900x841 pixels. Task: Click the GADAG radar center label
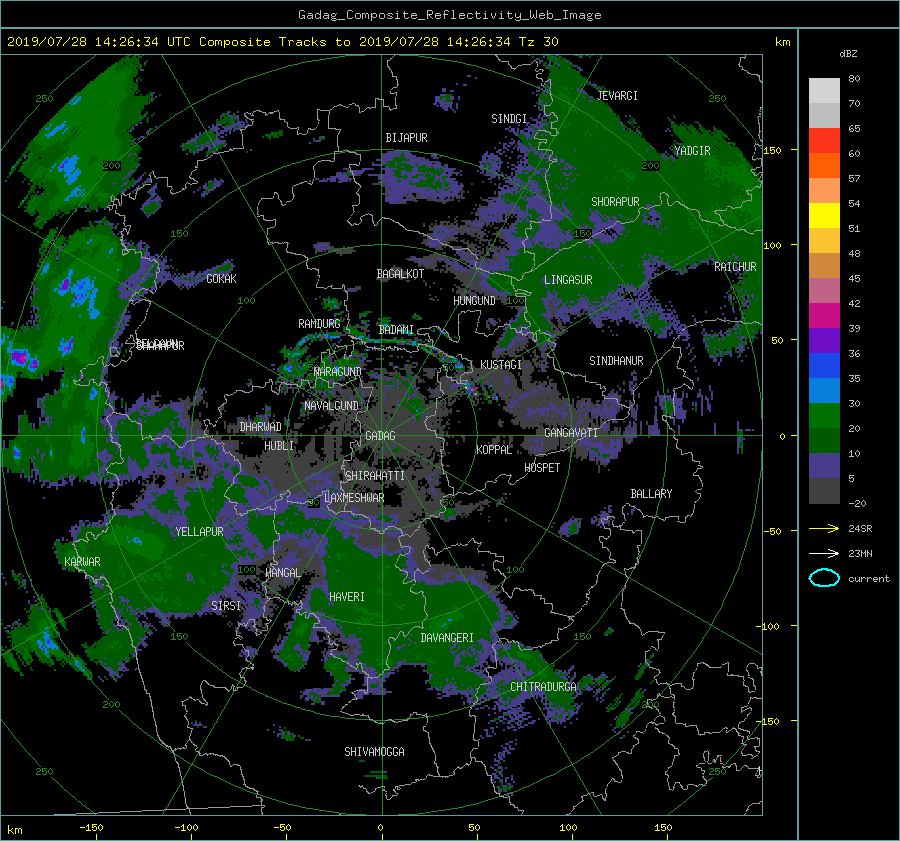tap(380, 436)
